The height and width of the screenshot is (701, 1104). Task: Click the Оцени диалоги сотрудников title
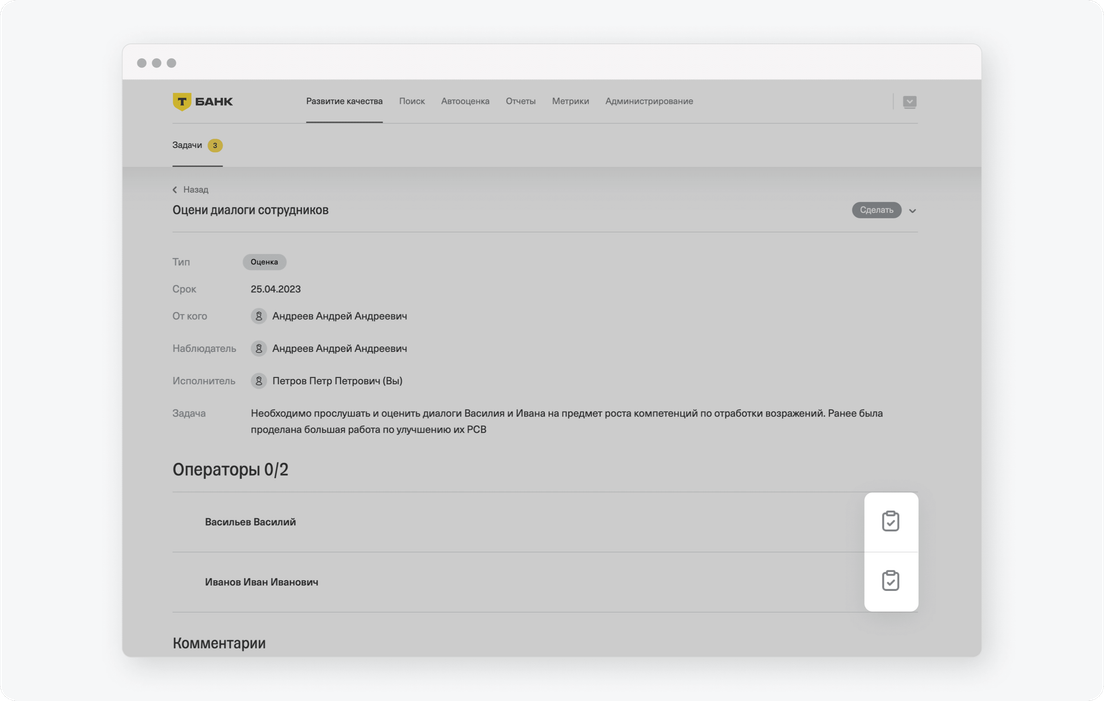click(251, 210)
